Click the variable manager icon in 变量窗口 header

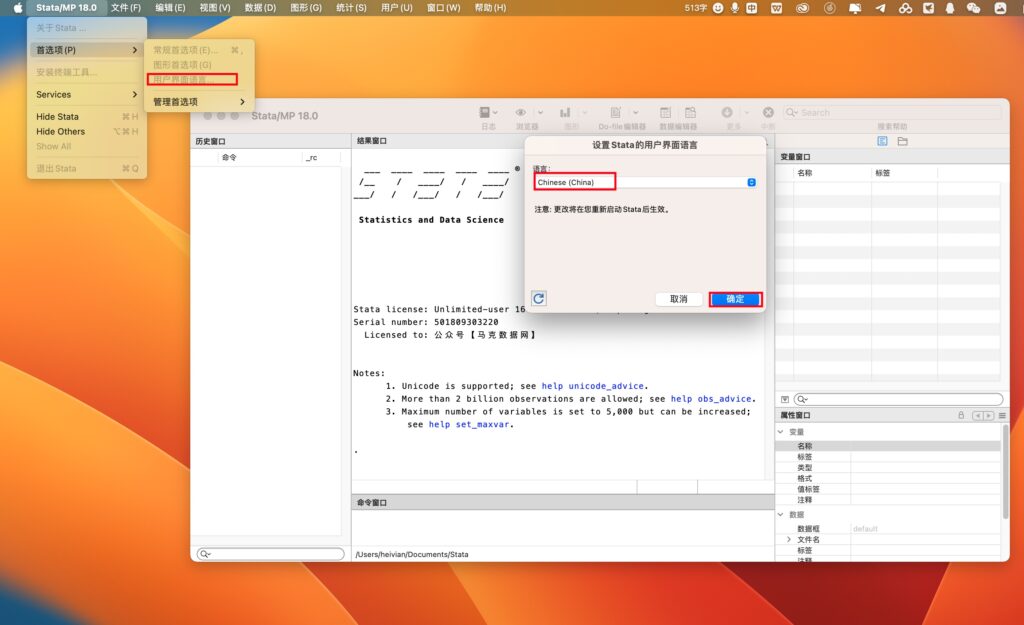coord(882,141)
